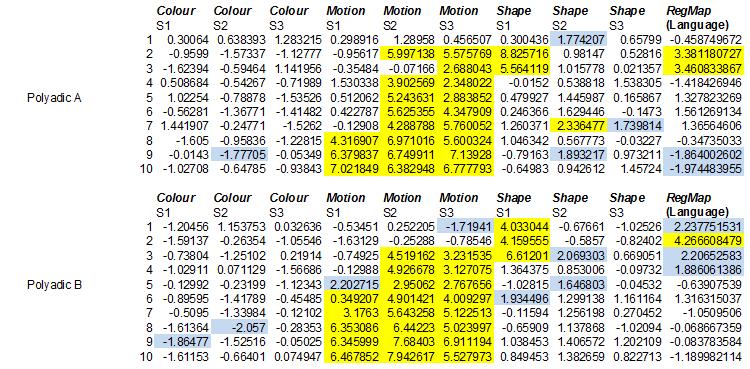Select cell value 3.460833867 in RegMap column
Viewport: 750px width, 369px height.
click(x=703, y=66)
